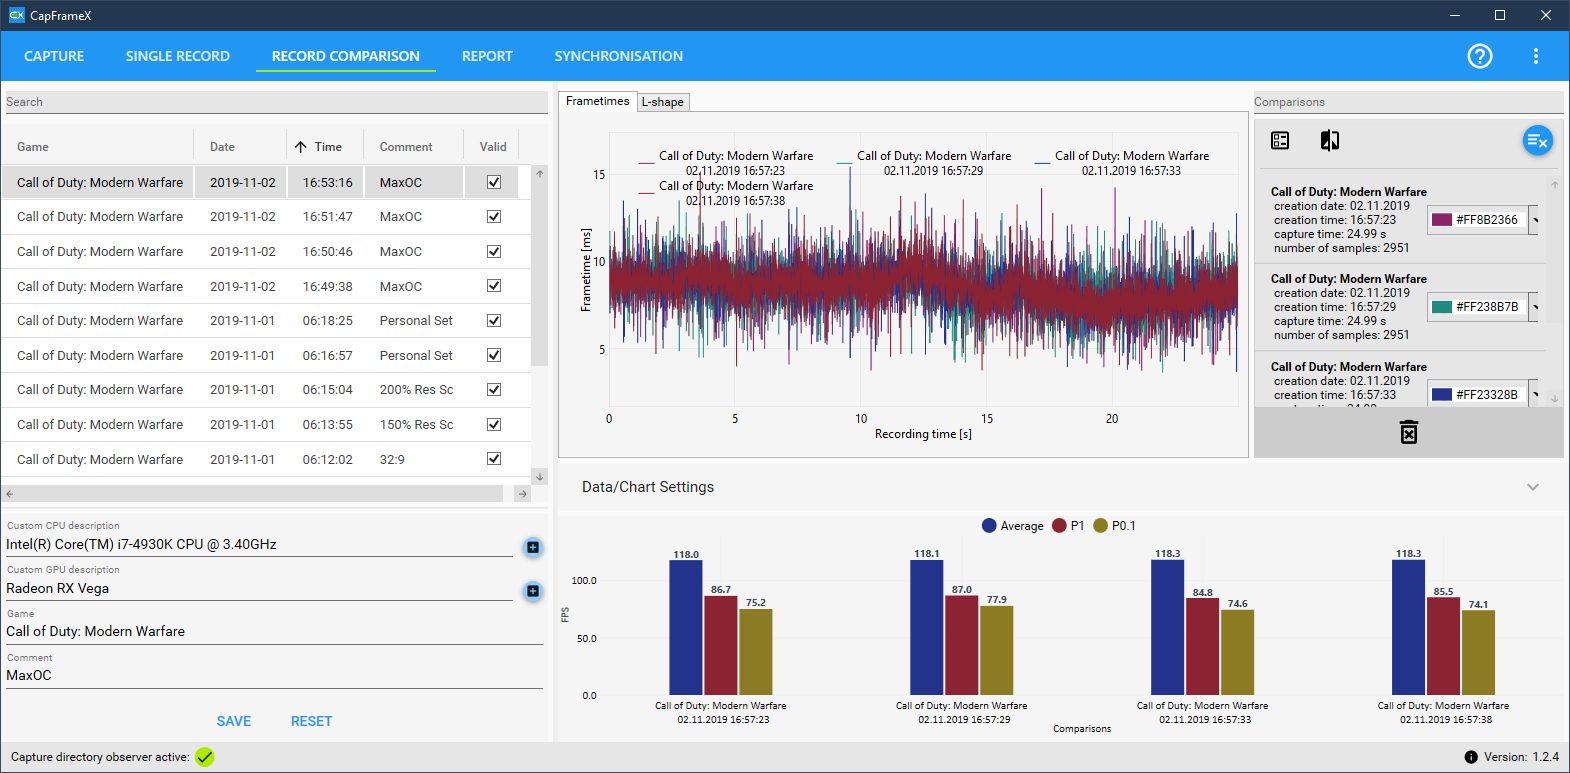The height and width of the screenshot is (773, 1570).
Task: Click plus icon beside custom GPU description
Action: 533,591
